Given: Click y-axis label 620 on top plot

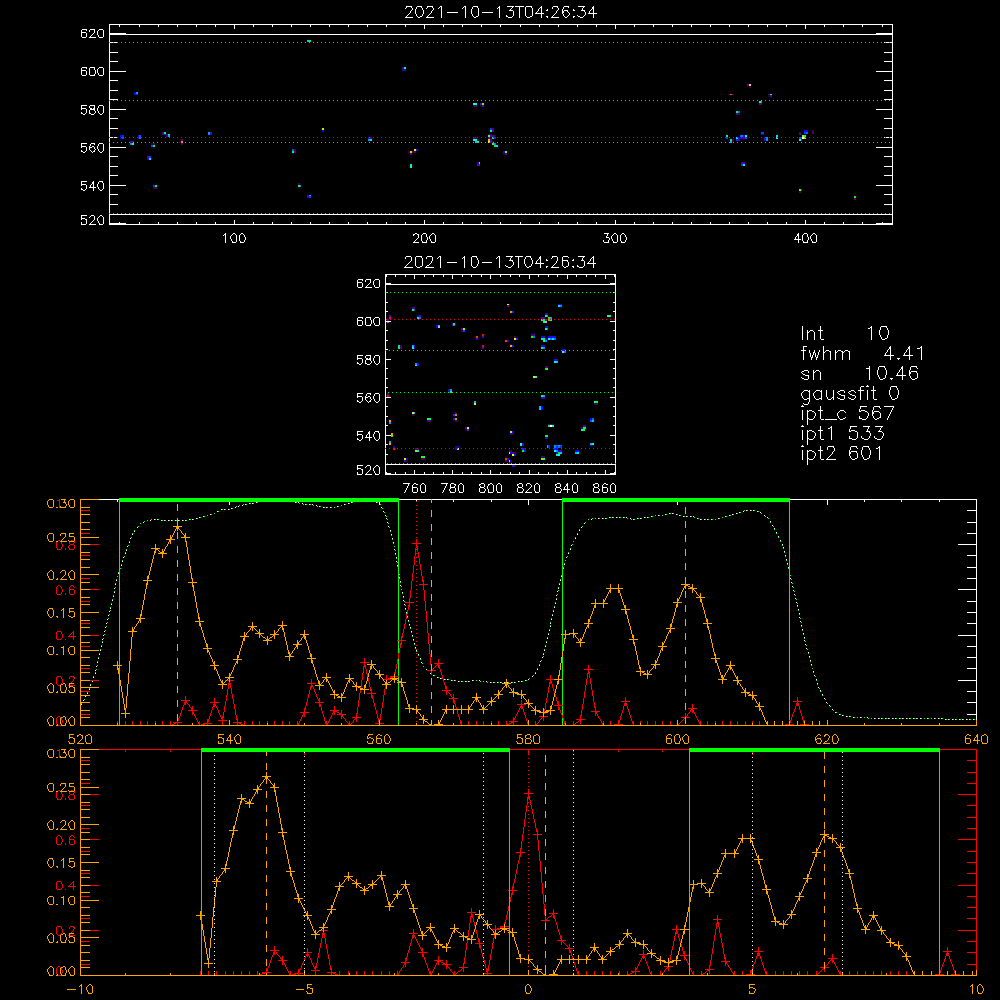Looking at the screenshot, I should pyautogui.click(x=92, y=34).
